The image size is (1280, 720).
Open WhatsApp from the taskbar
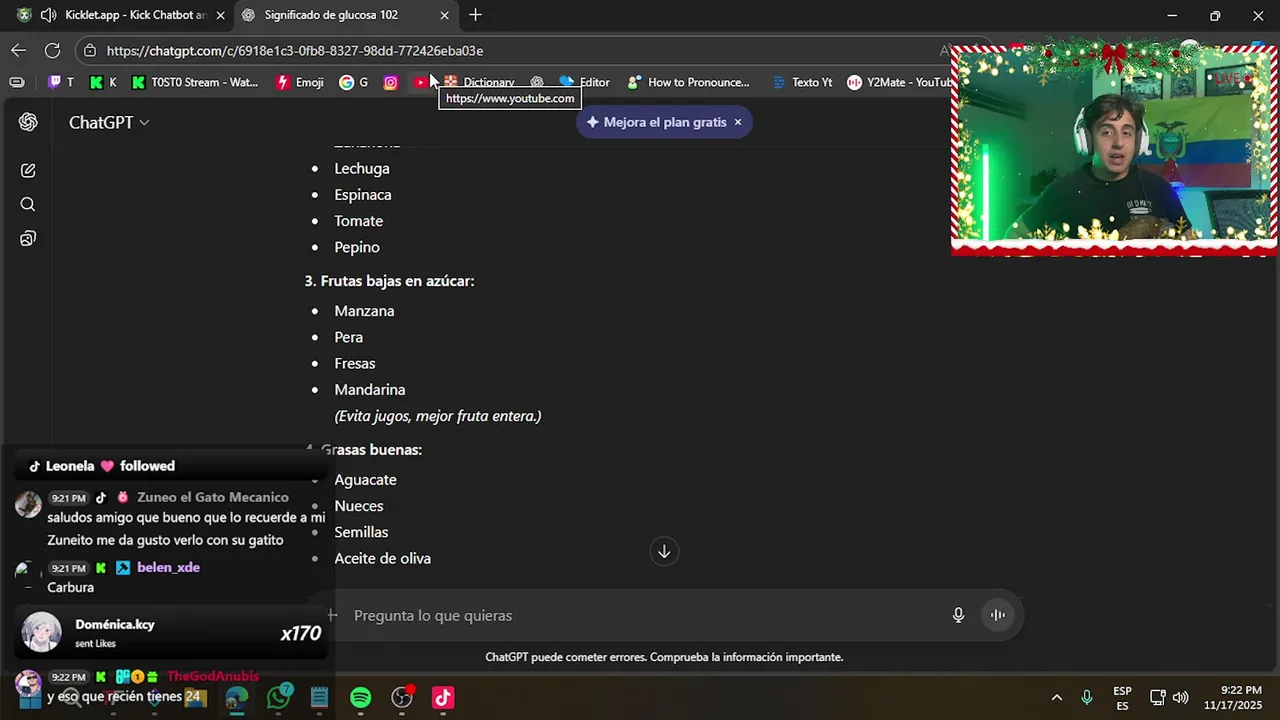[279, 697]
